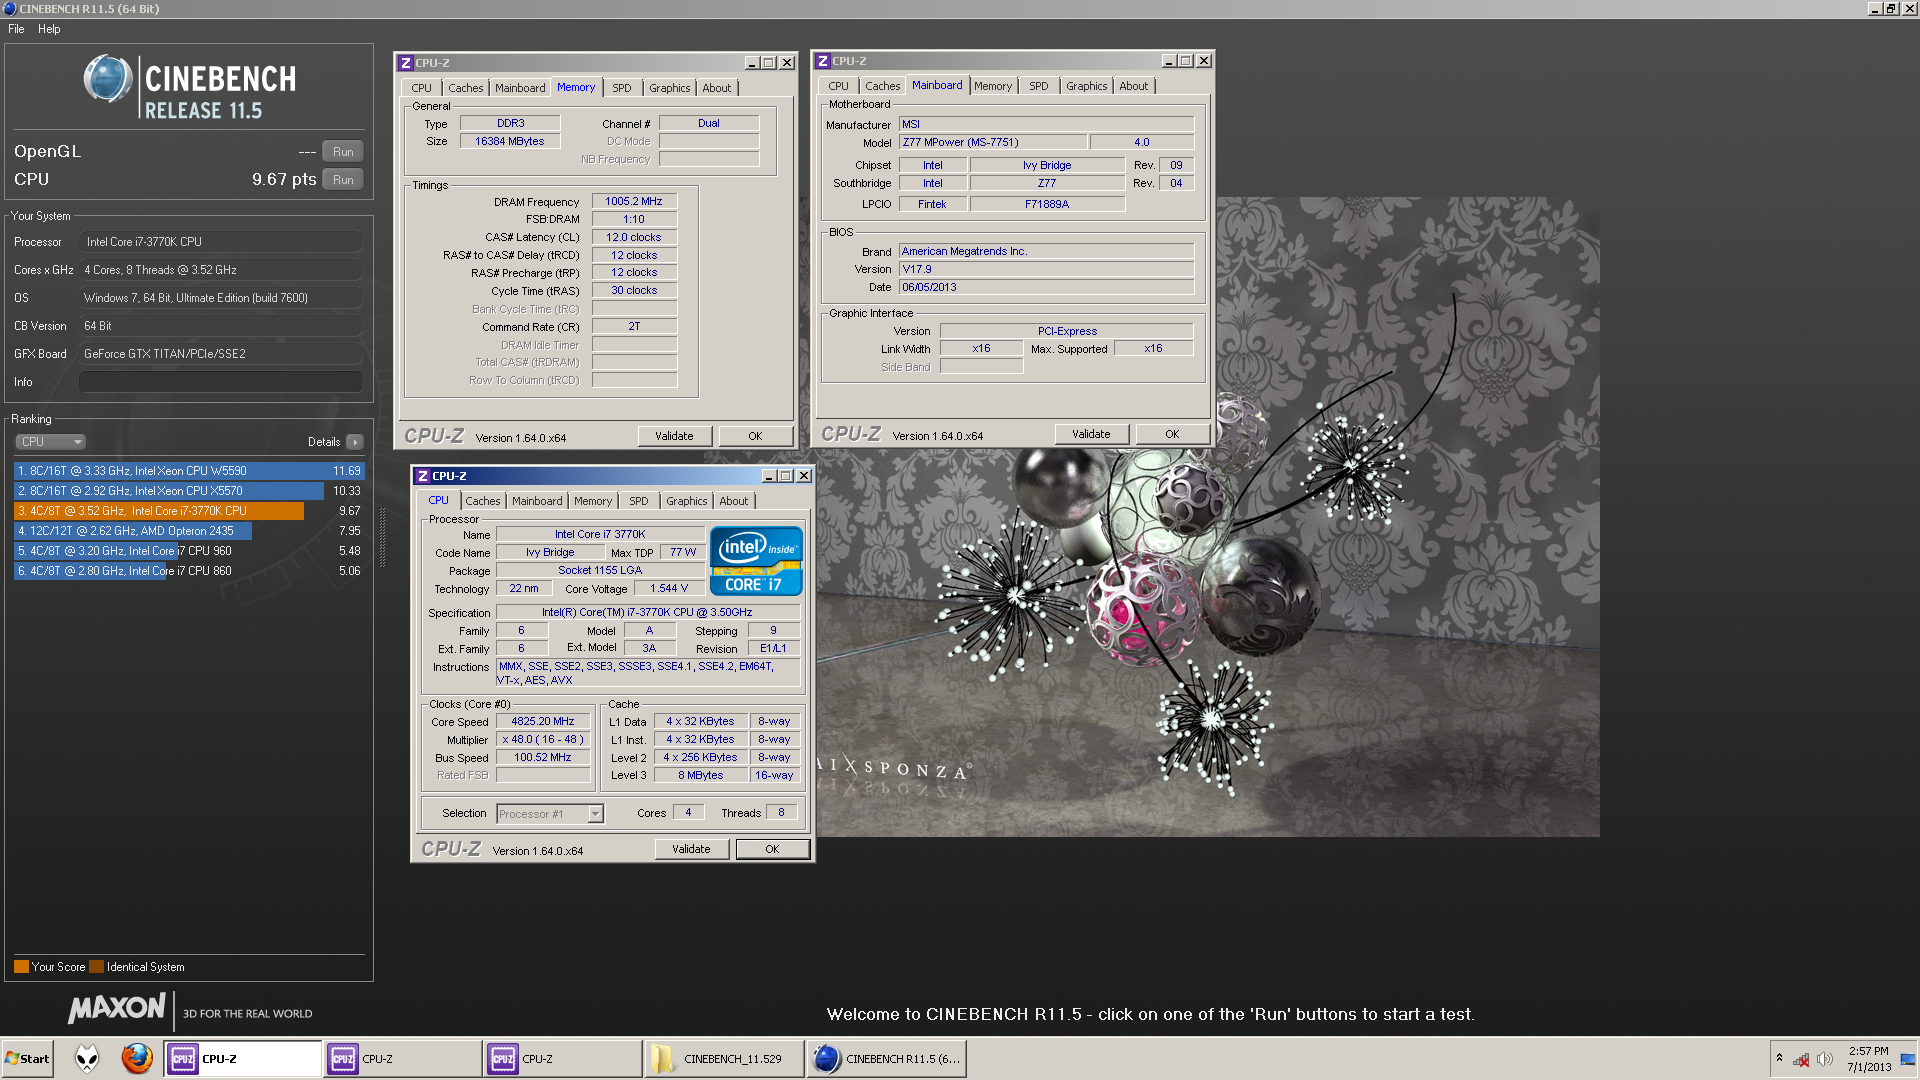
Task: Click the Cinebench globe logo
Action: coord(108,80)
